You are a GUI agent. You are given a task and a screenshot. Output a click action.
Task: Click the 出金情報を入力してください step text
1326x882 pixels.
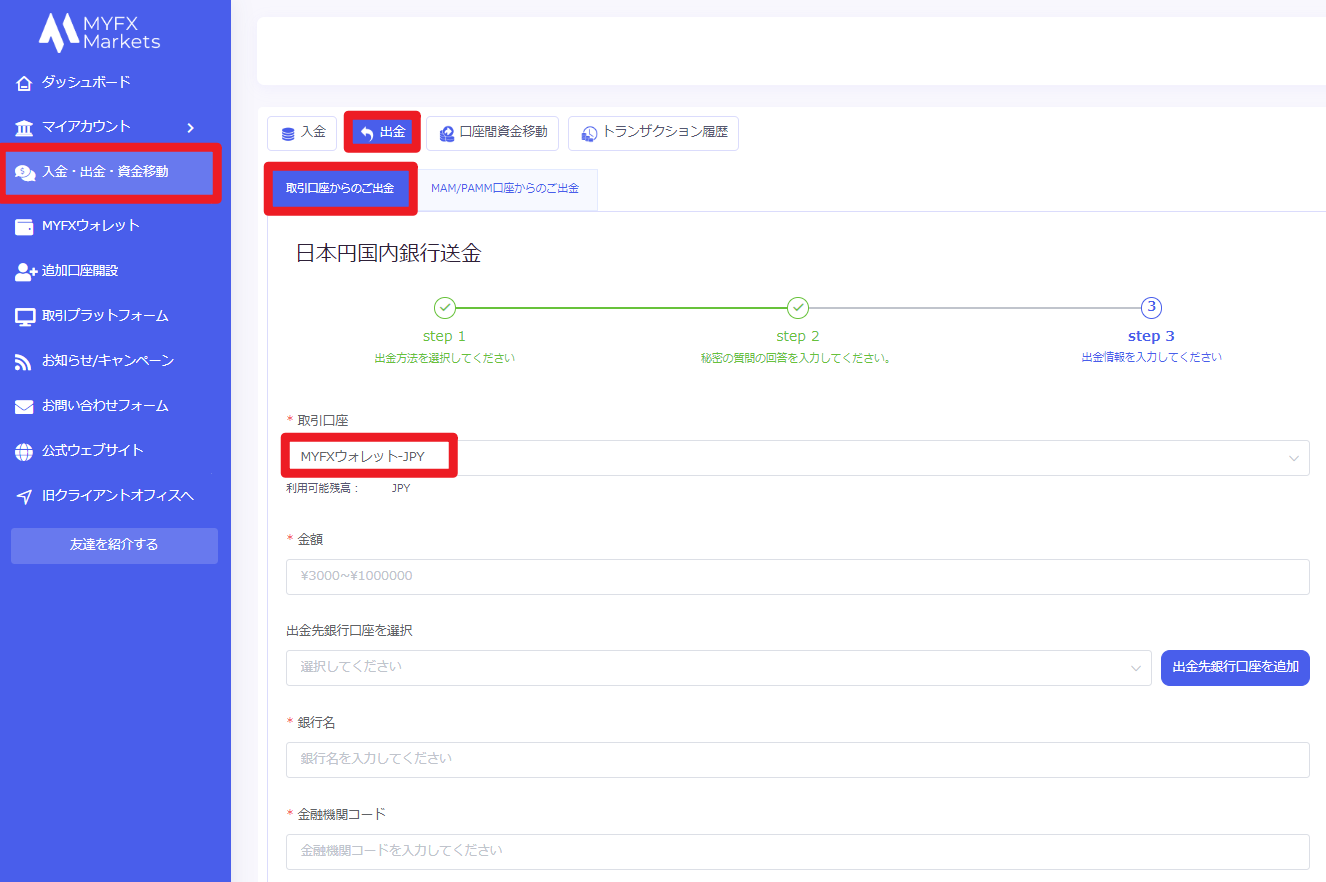1152,357
